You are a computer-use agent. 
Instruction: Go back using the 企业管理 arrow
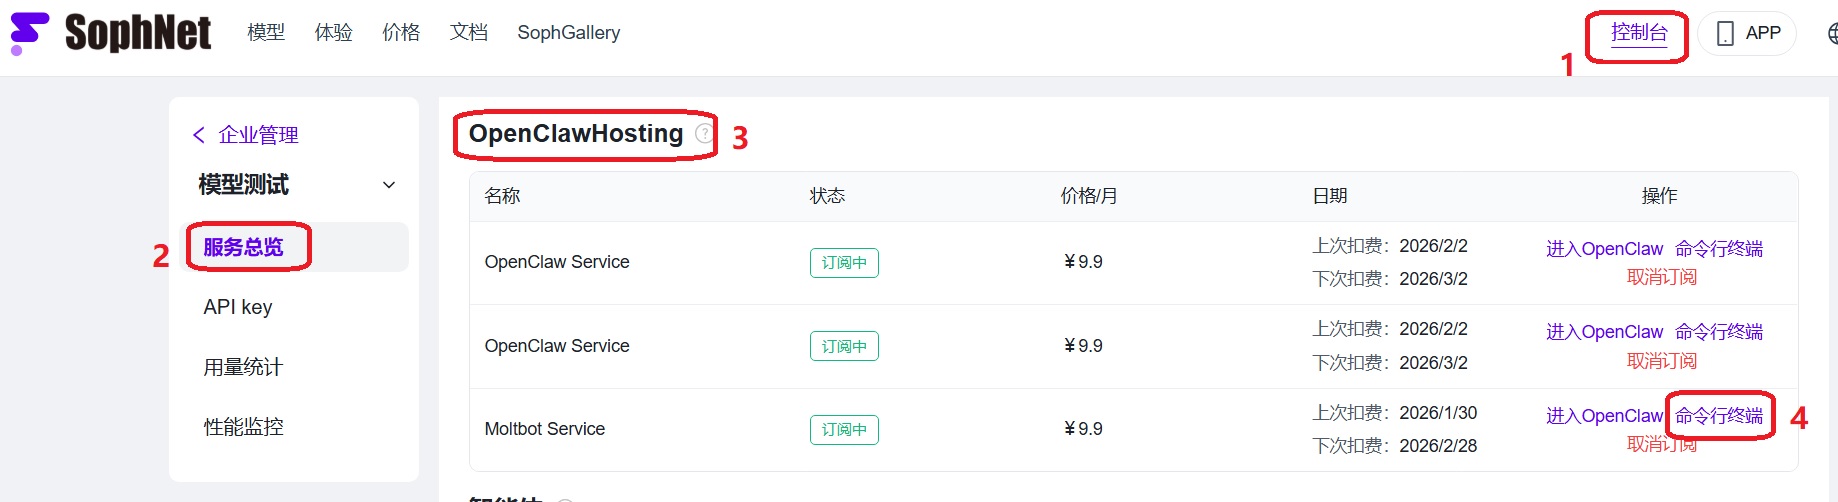click(199, 135)
